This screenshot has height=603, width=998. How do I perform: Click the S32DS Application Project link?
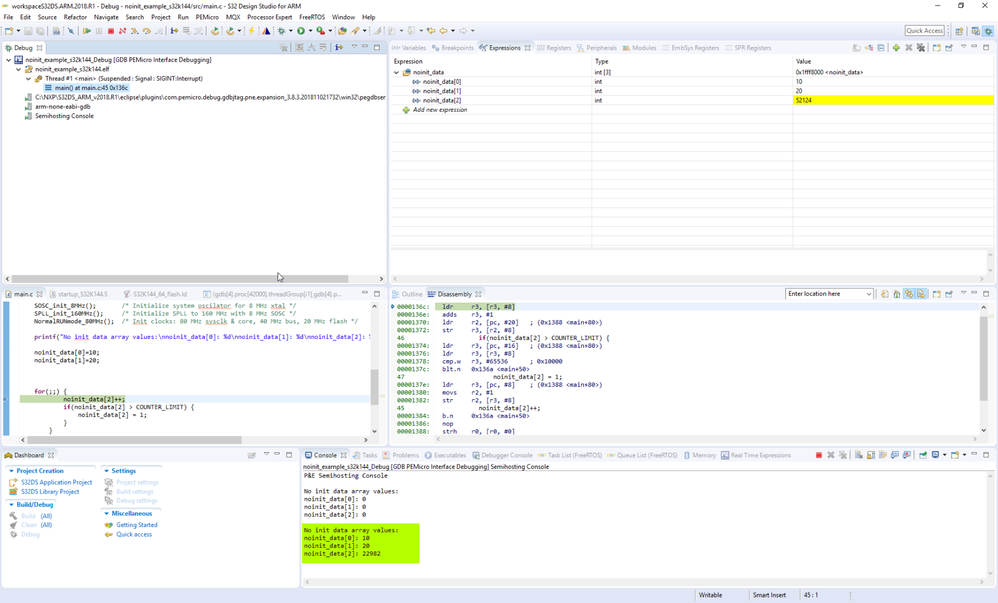tap(57, 483)
